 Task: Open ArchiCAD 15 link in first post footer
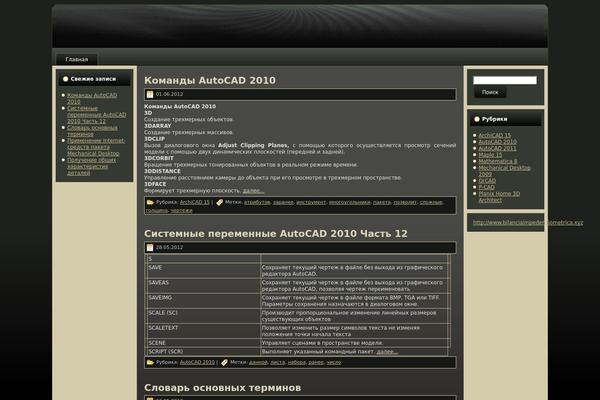[x=195, y=202]
